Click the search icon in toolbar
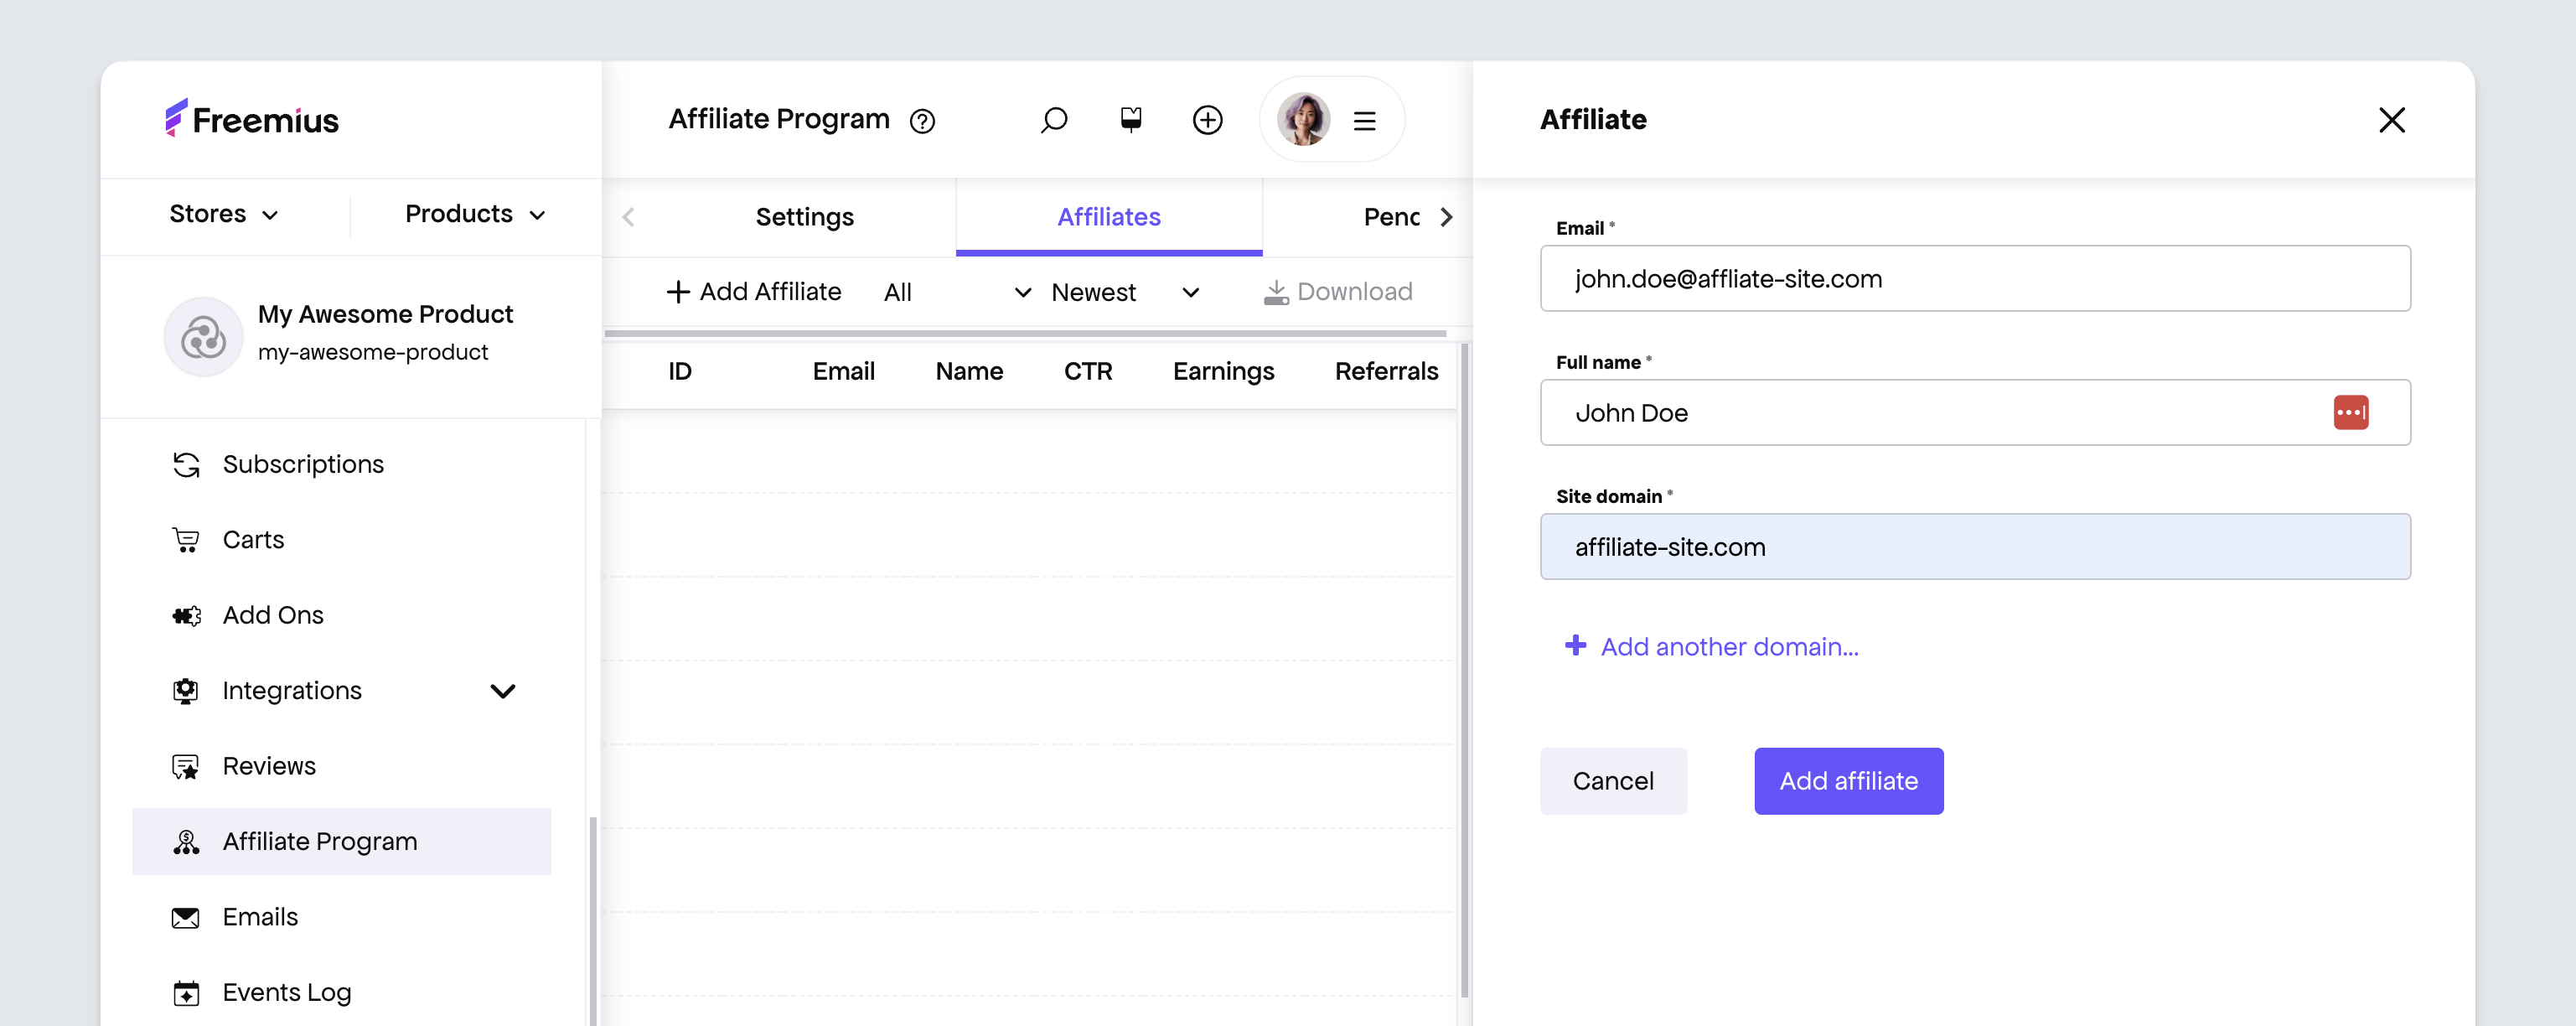This screenshot has height=1026, width=2576. (1052, 118)
